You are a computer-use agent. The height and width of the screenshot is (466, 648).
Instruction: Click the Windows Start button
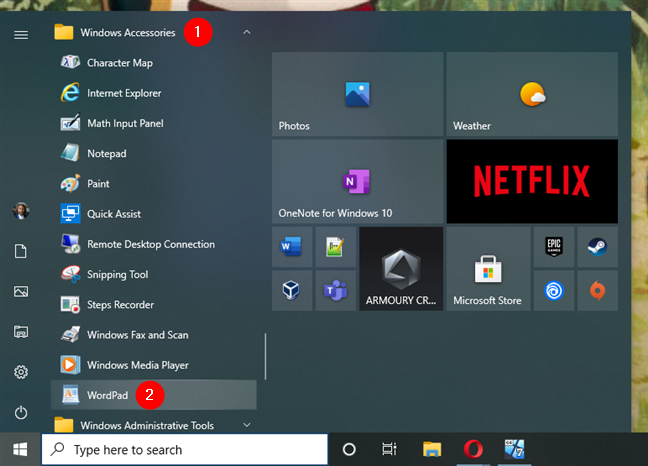pos(20,449)
